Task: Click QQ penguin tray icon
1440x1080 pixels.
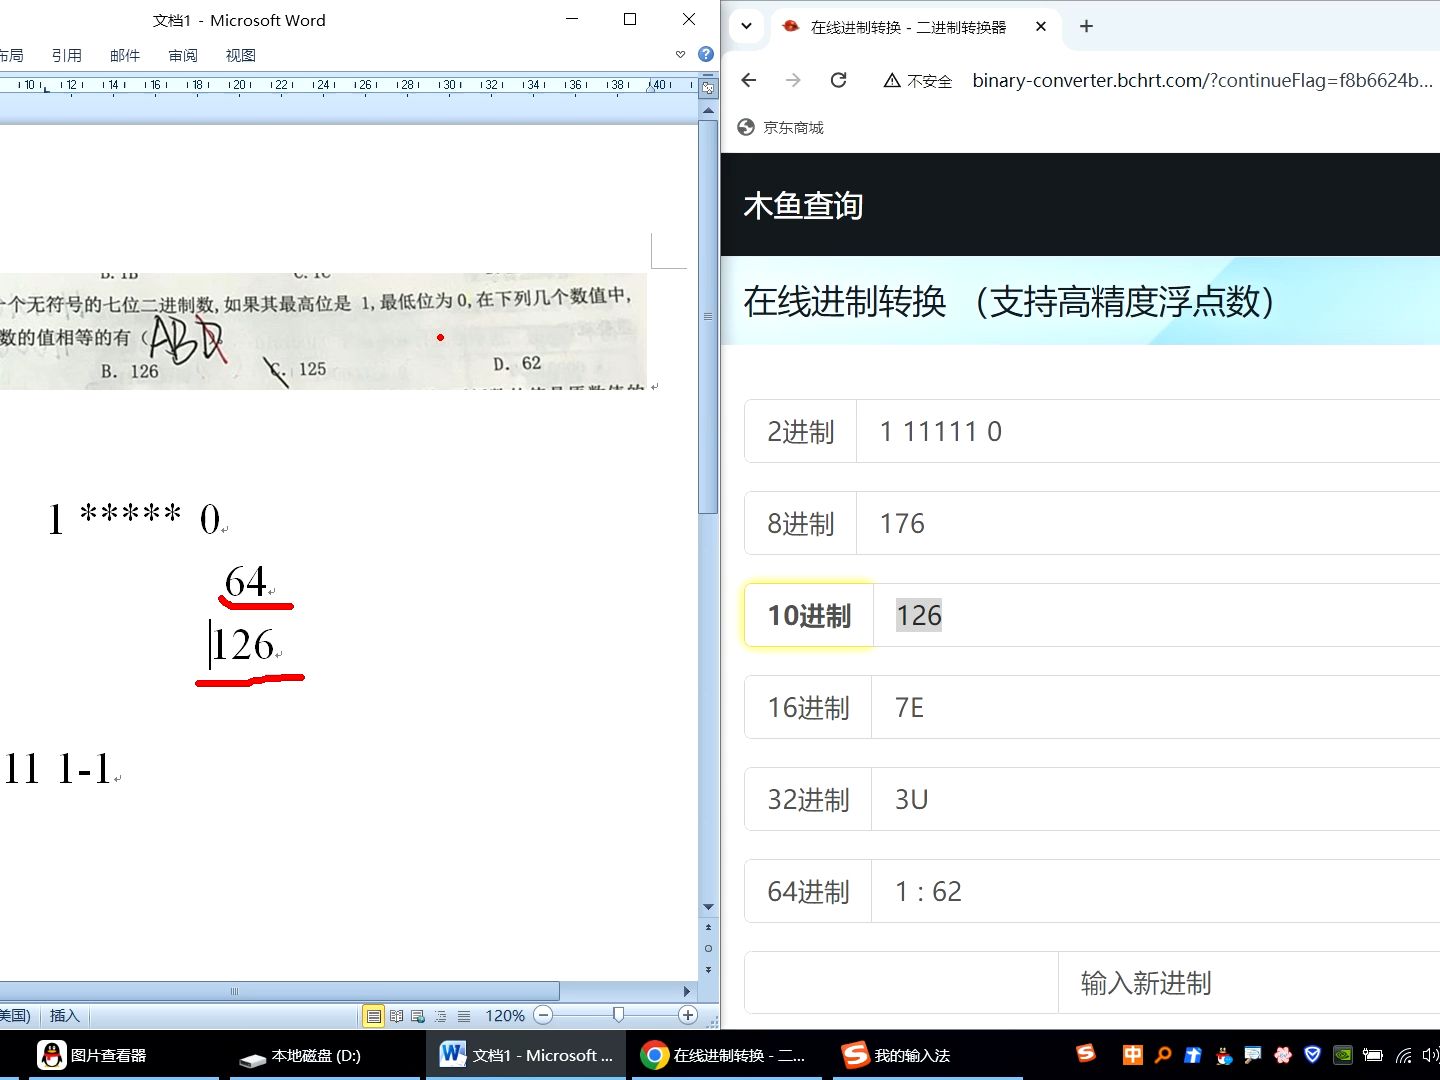Action: [1223, 1054]
